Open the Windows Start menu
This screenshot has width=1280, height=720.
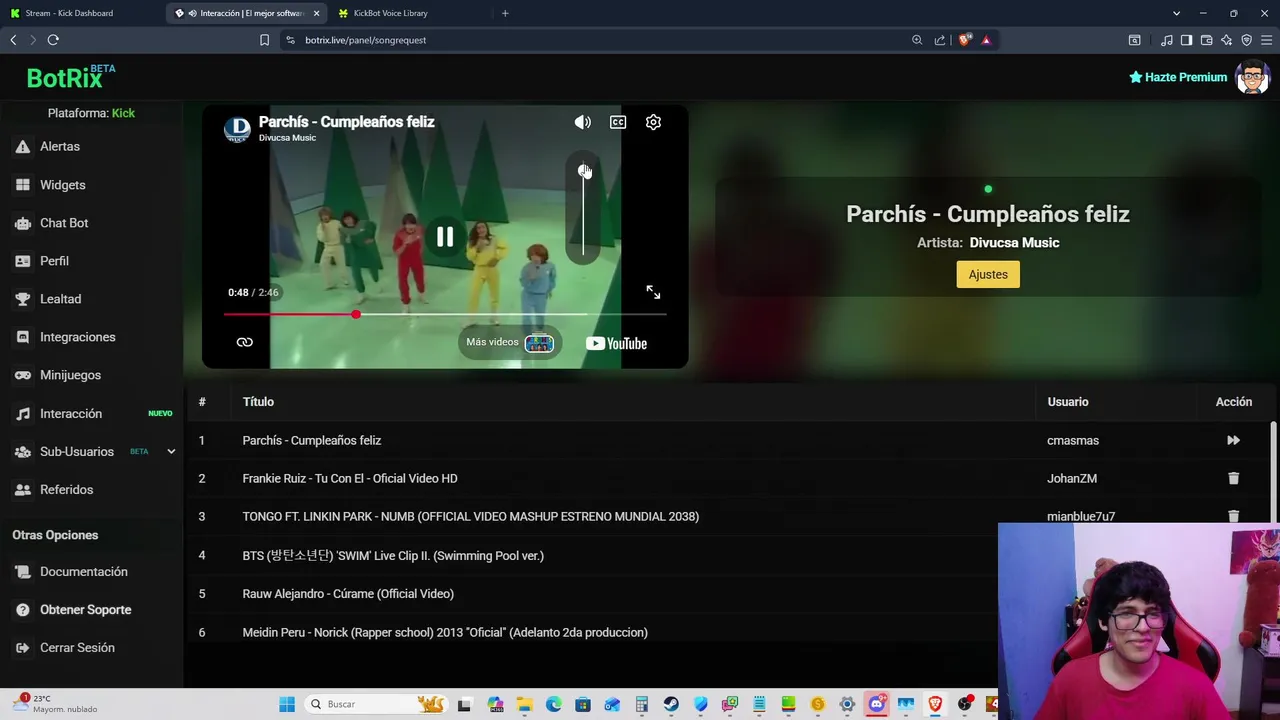click(287, 704)
